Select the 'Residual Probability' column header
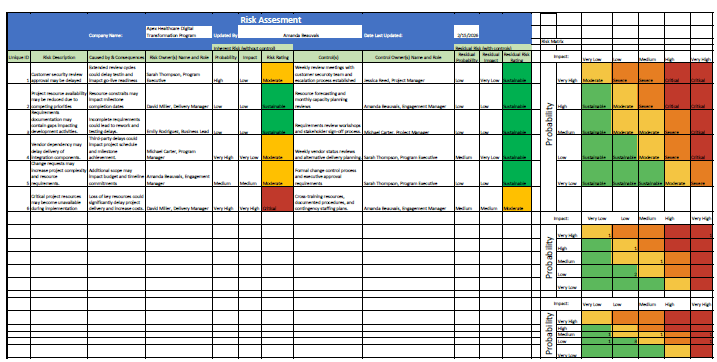The width and height of the screenshot is (717, 362). pyautogui.click(x=466, y=57)
